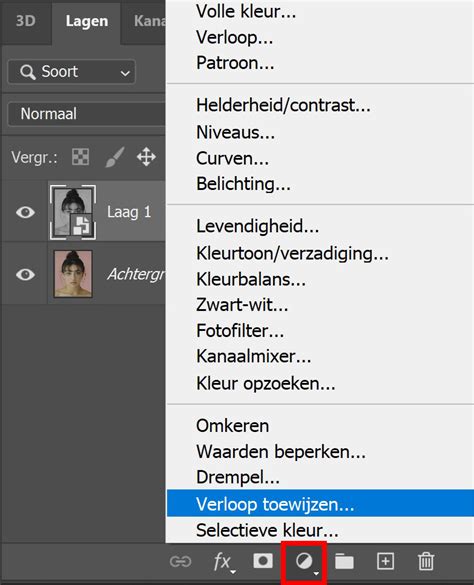Image resolution: width=474 pixels, height=585 pixels.
Task: Hide the Achtergrond layer via its eye icon
Action: 25,275
